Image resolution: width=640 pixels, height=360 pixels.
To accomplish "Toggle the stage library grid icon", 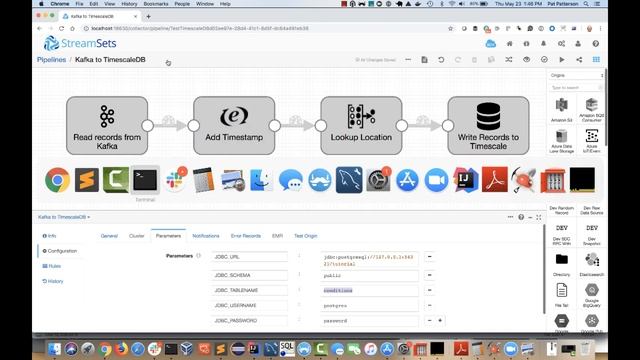I will [x=596, y=60].
